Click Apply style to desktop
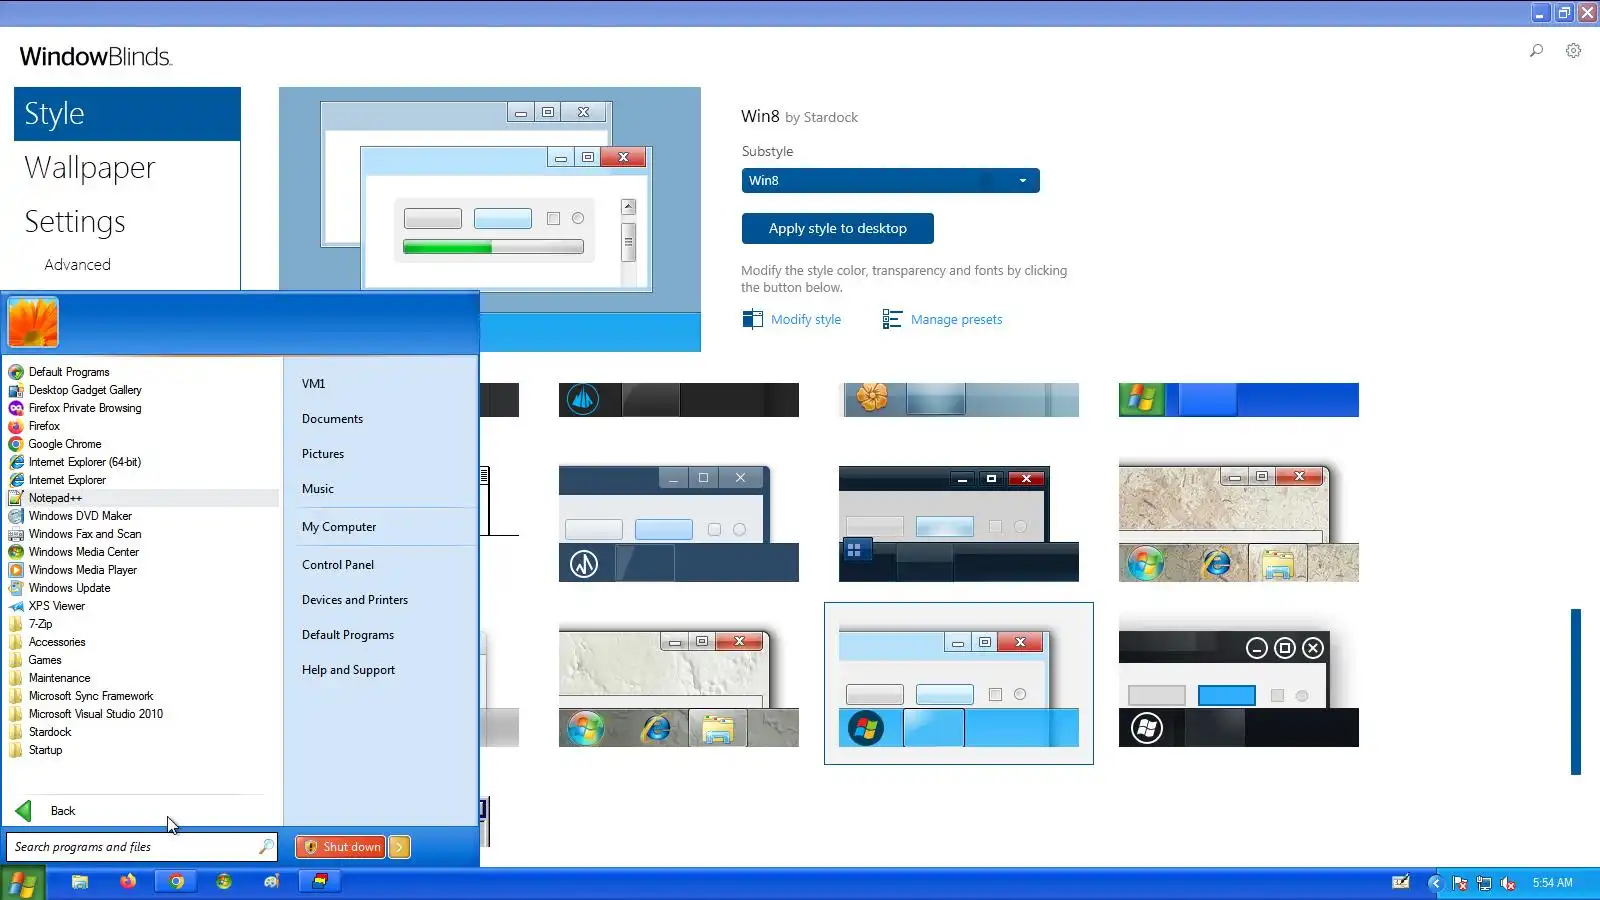Screen dimensions: 1600x900 point(838,228)
